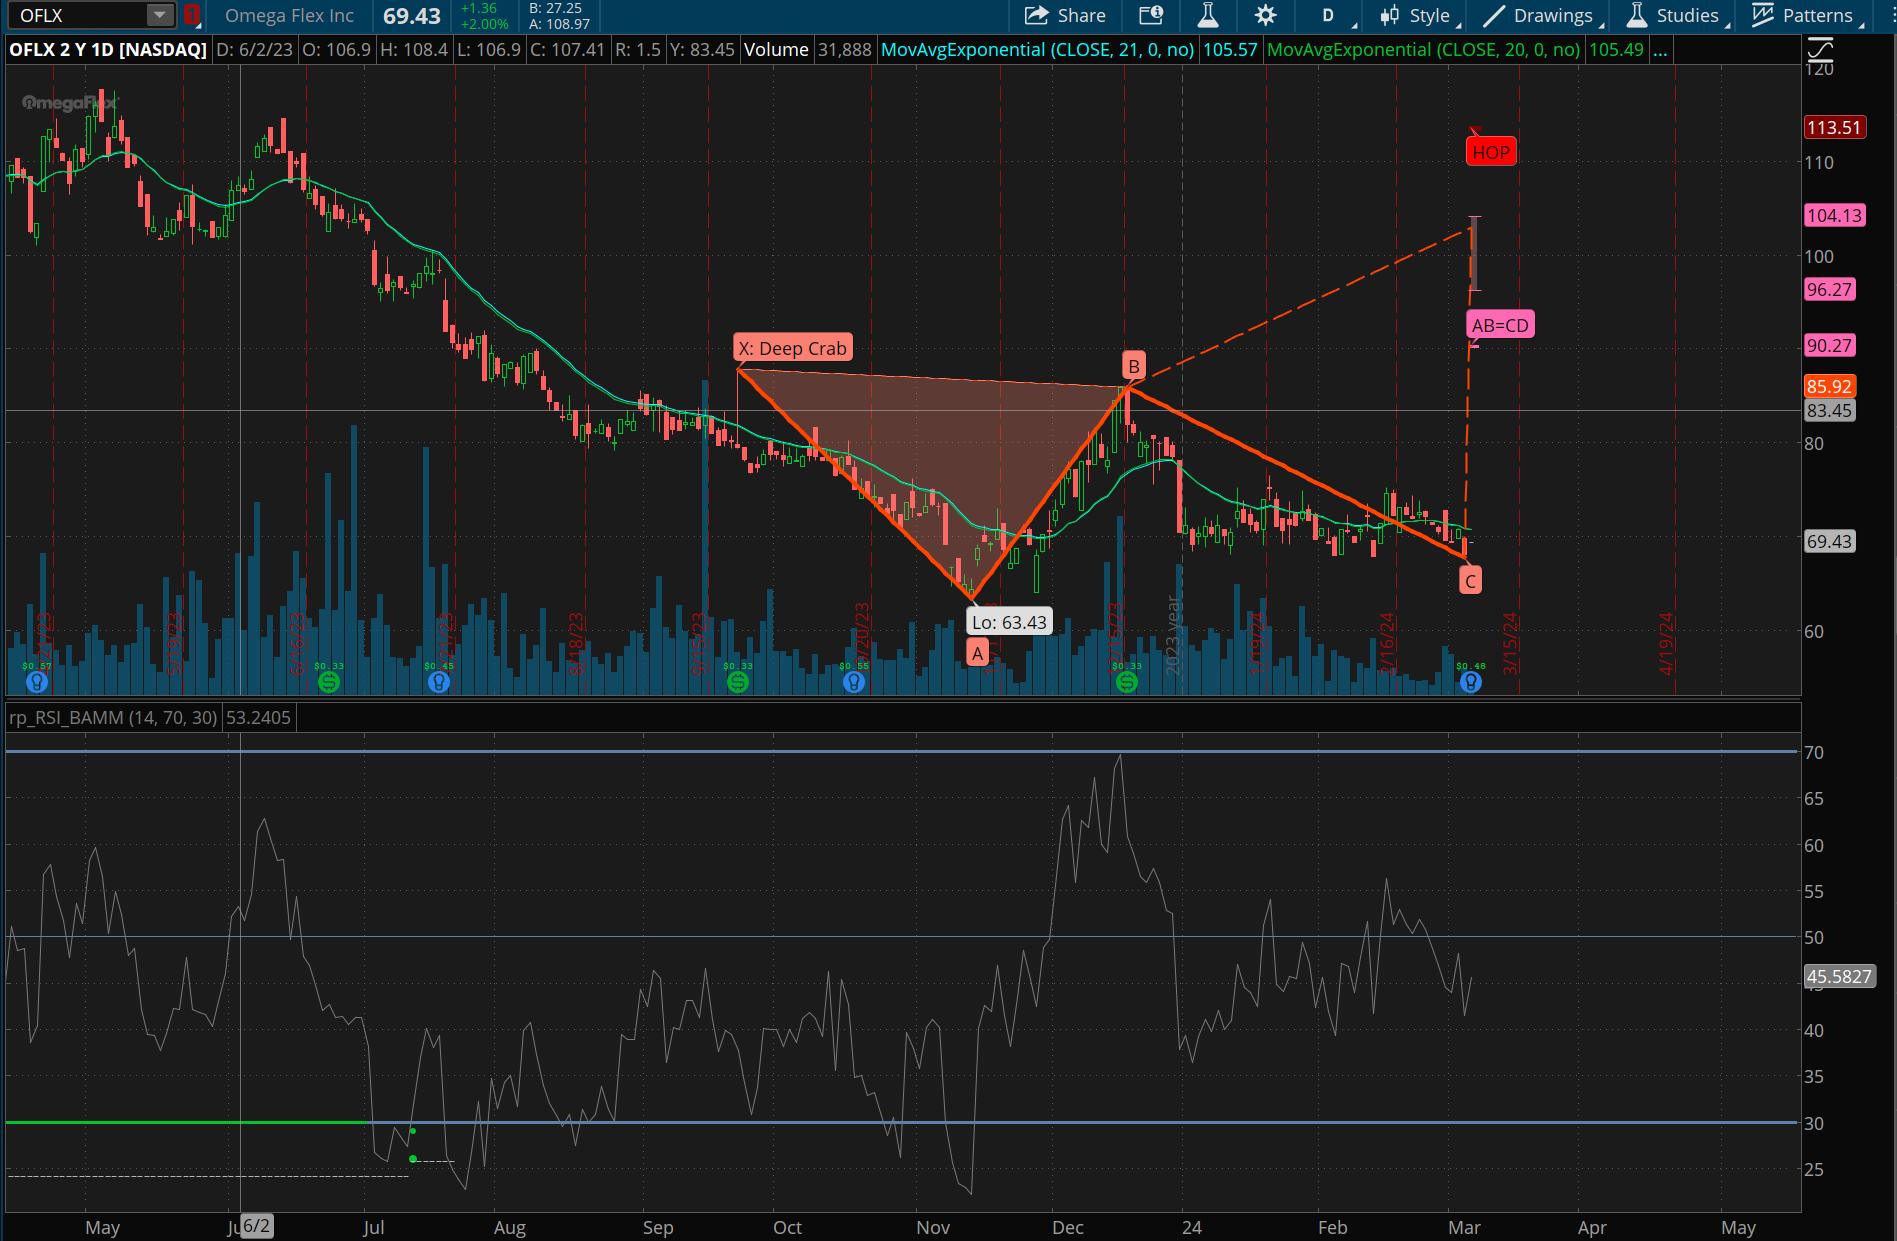Click the OFLX symbol input field
The image size is (1897, 1241).
[x=78, y=15]
